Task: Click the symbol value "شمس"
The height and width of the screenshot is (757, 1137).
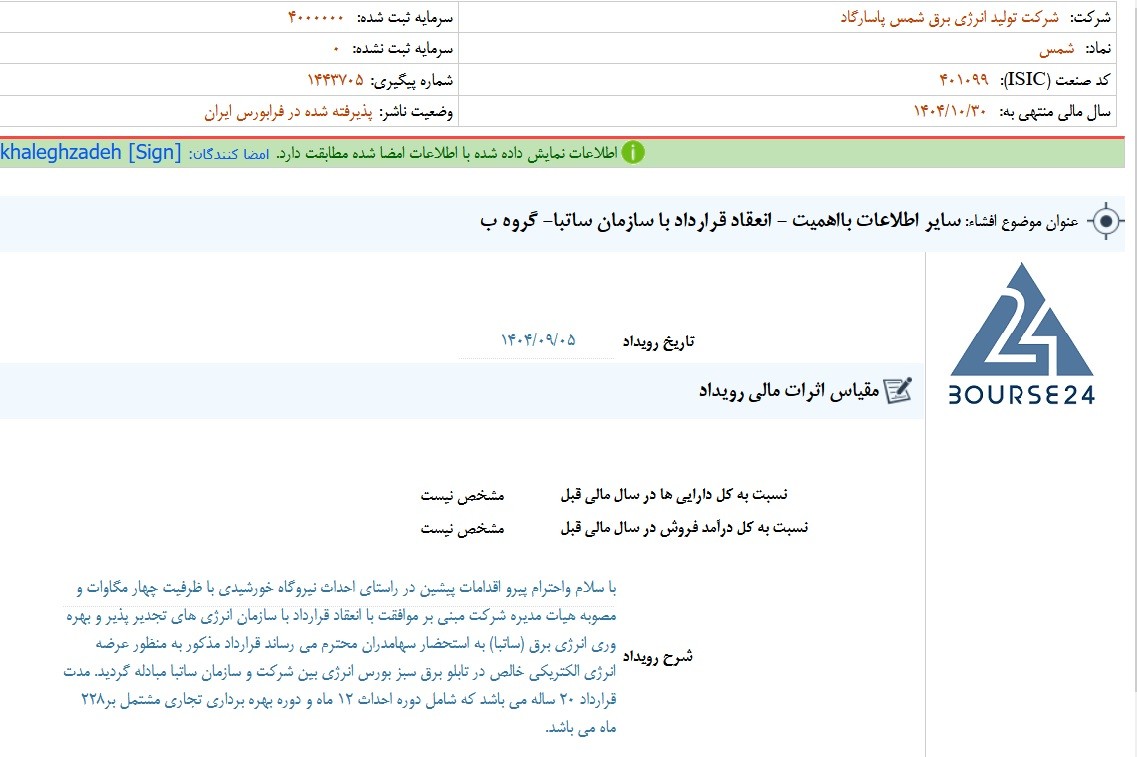Action: pyautogui.click(x=1057, y=49)
